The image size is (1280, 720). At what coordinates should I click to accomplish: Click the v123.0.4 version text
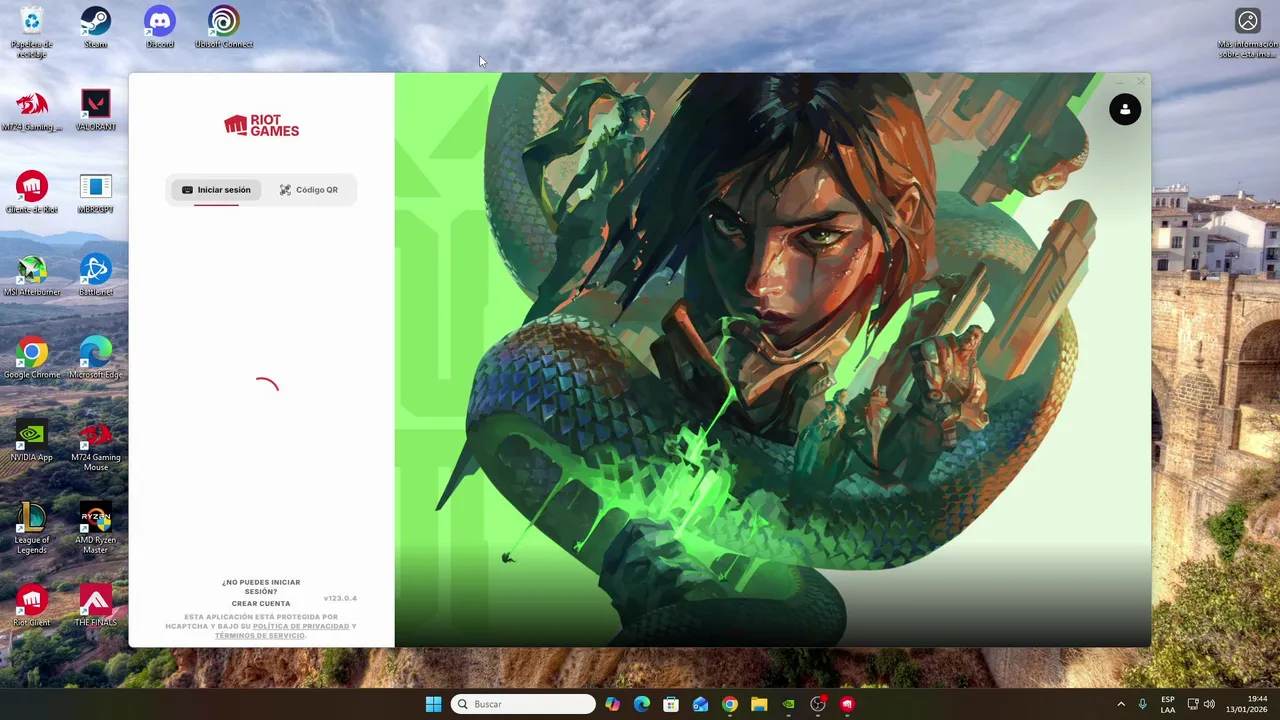(x=340, y=598)
